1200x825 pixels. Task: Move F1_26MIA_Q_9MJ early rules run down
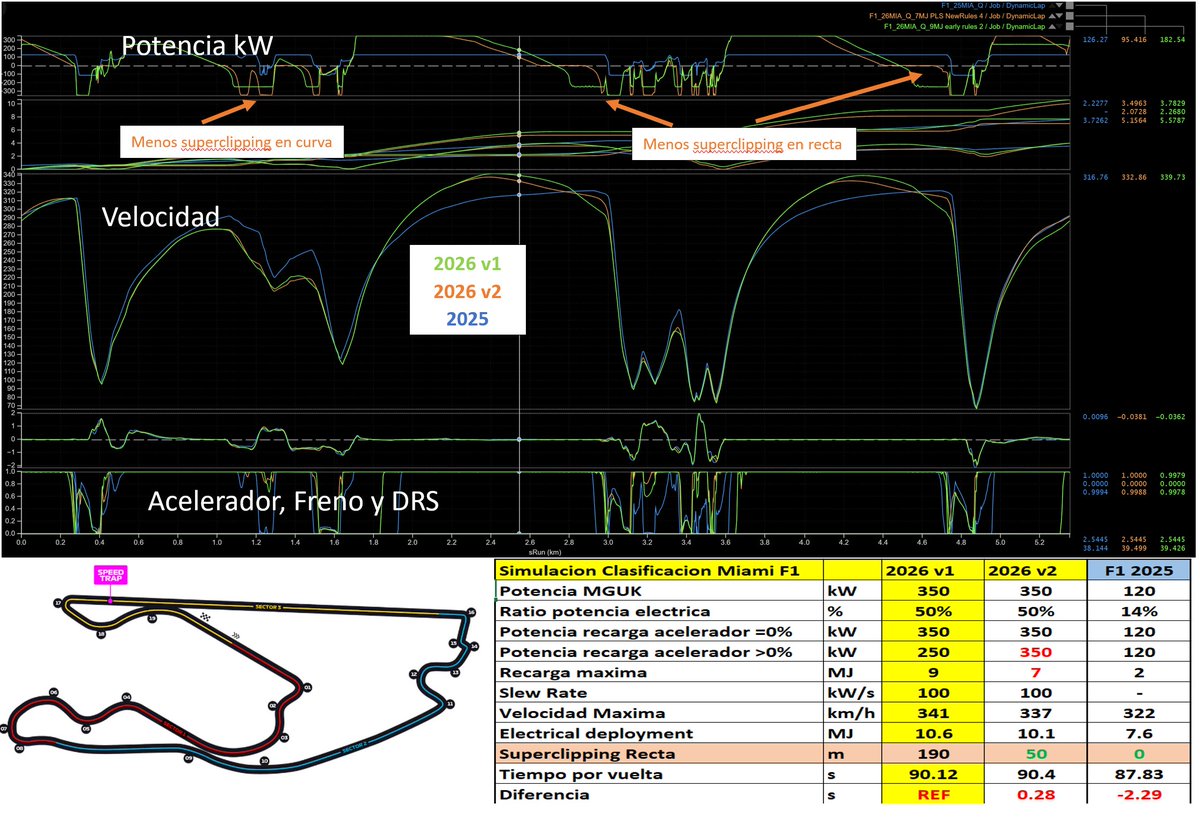1060,26
